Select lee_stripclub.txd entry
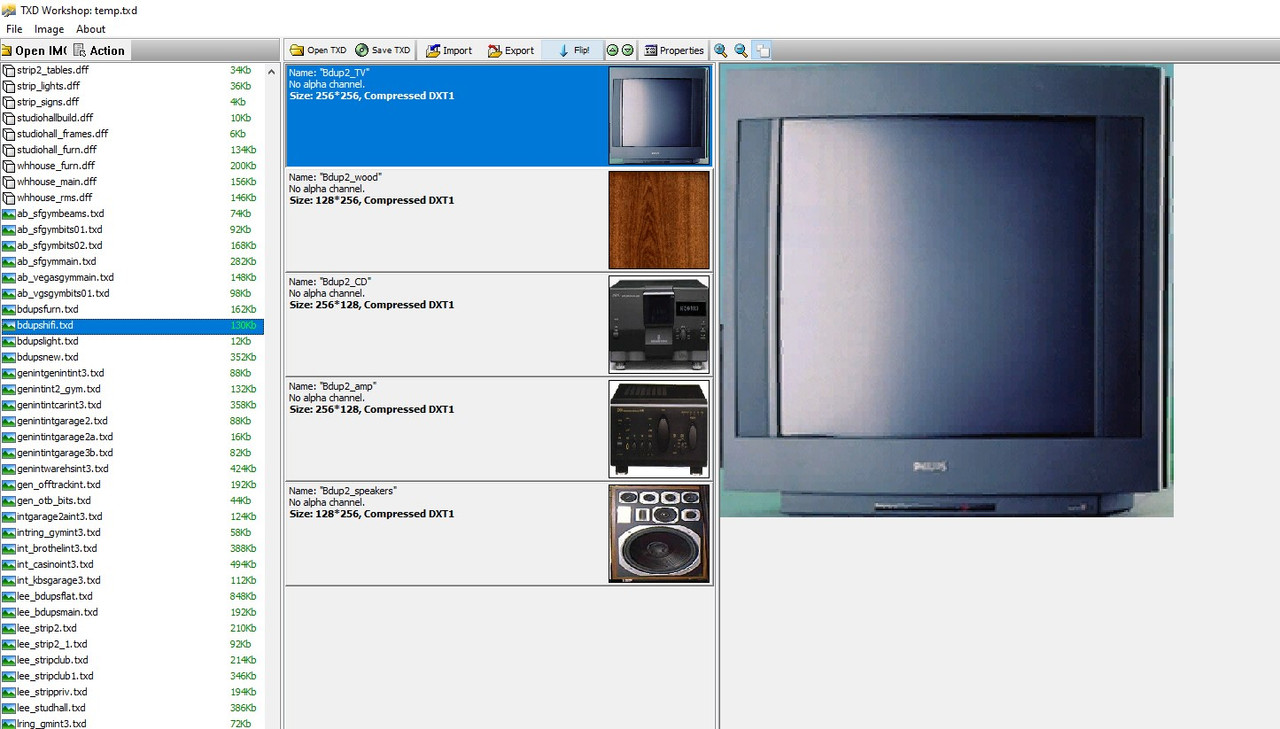Screen dimensions: 1280x729 pyautogui.click(x=132, y=661)
